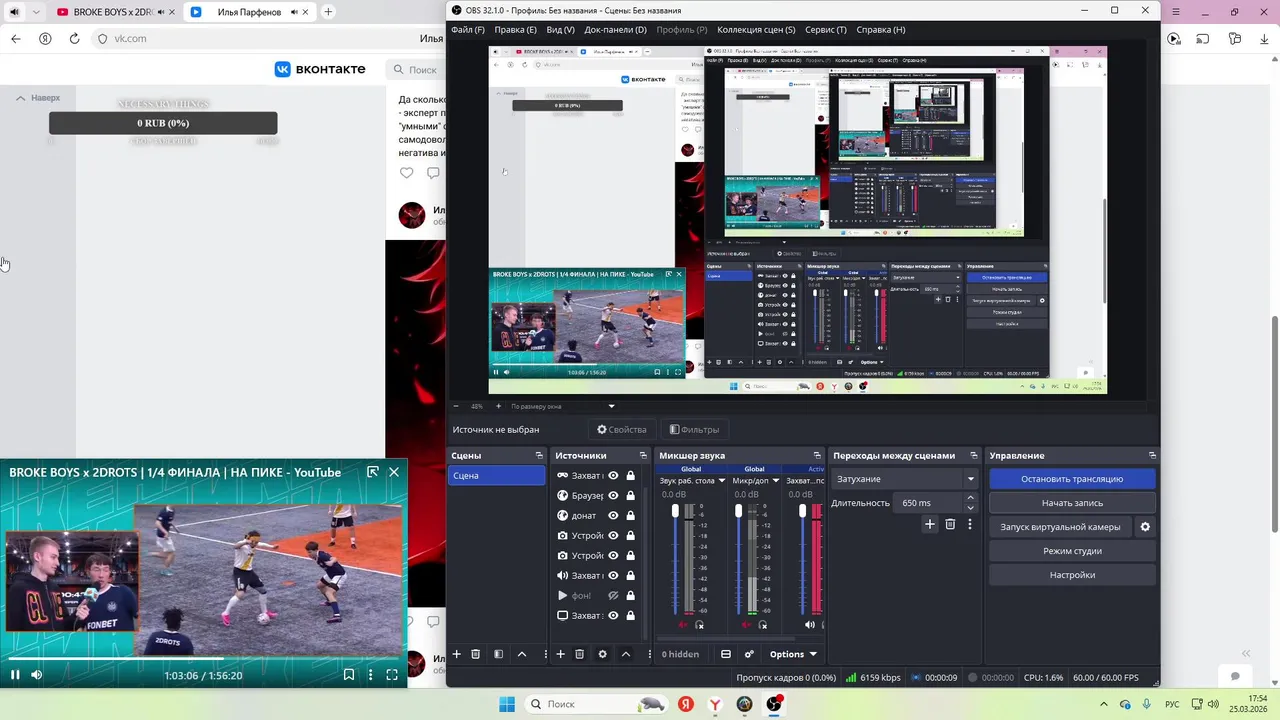This screenshot has height=720, width=1280.
Task: Open three-dot menu under transition duration
Action: coord(969,524)
